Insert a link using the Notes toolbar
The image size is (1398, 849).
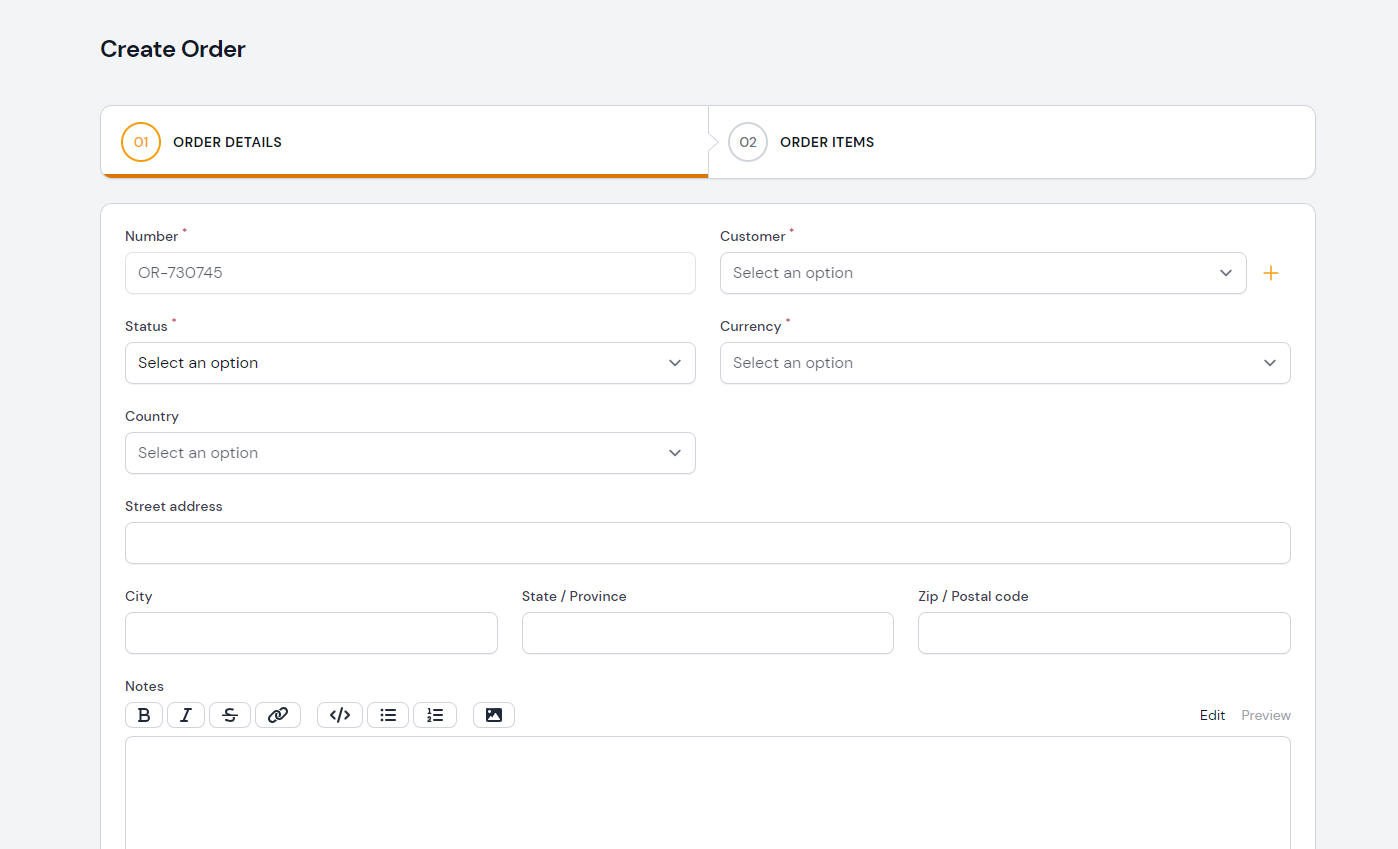(x=278, y=715)
